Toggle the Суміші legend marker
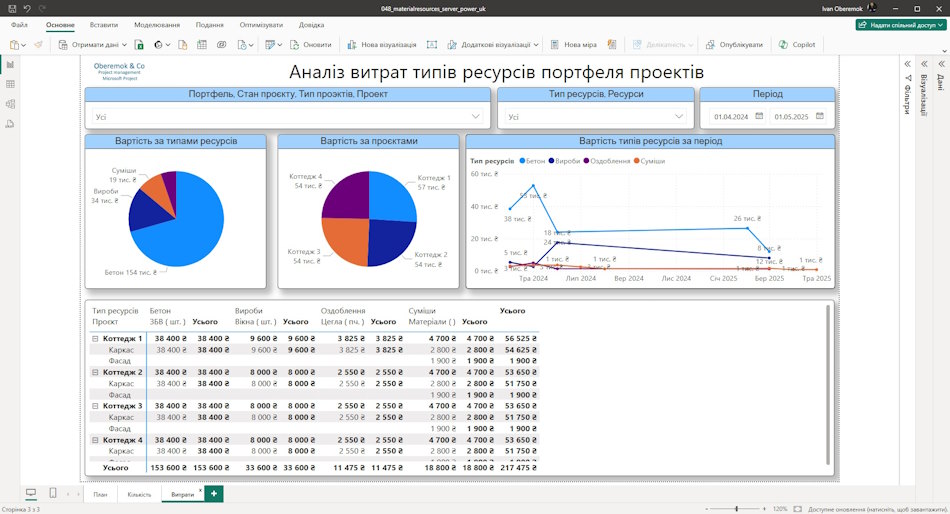The height and width of the screenshot is (514, 950). [x=636, y=161]
